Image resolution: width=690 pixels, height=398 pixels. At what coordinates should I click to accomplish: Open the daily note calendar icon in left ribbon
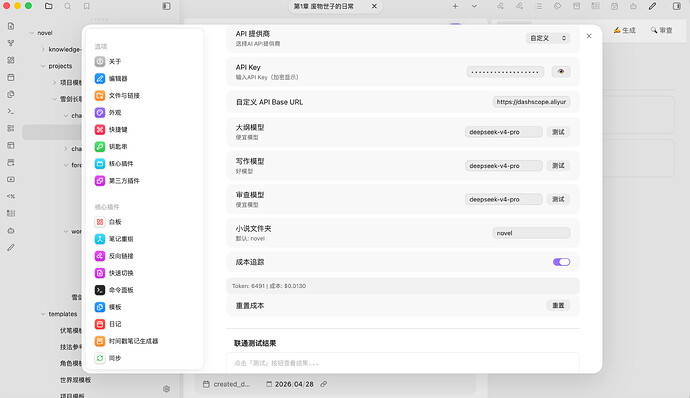(11, 77)
